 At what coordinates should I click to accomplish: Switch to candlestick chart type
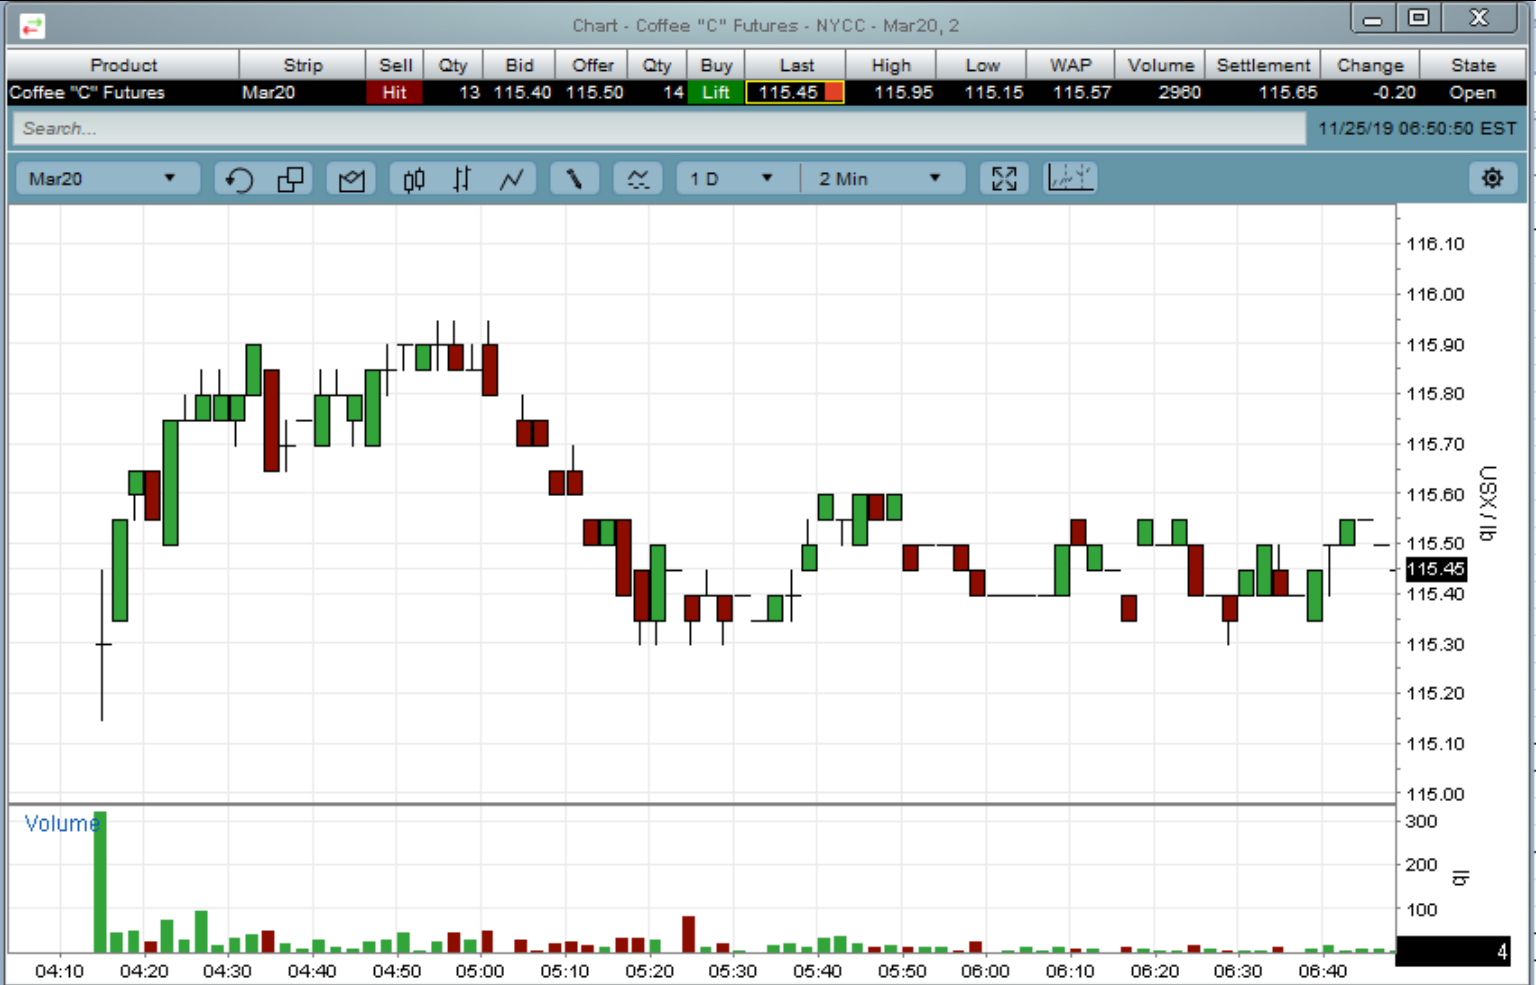414,179
